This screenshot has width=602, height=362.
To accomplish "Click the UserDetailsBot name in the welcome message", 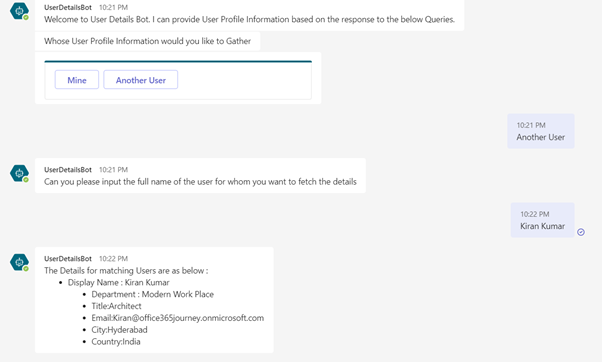I will click(68, 7).
